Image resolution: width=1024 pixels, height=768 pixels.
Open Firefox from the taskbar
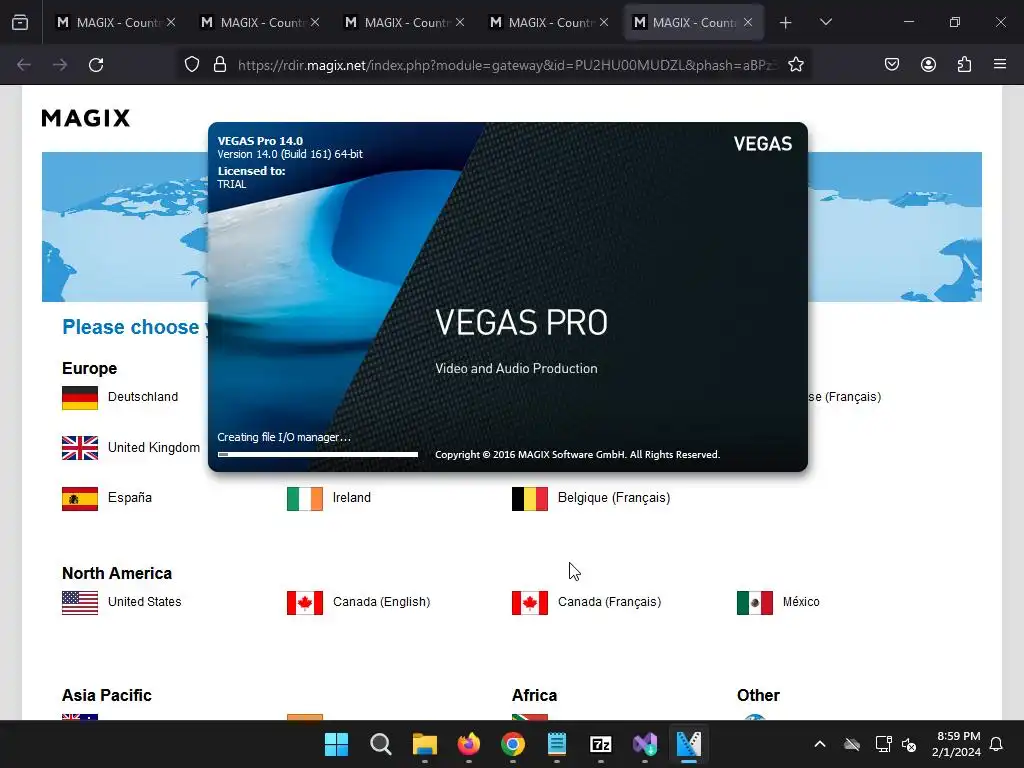click(x=468, y=744)
